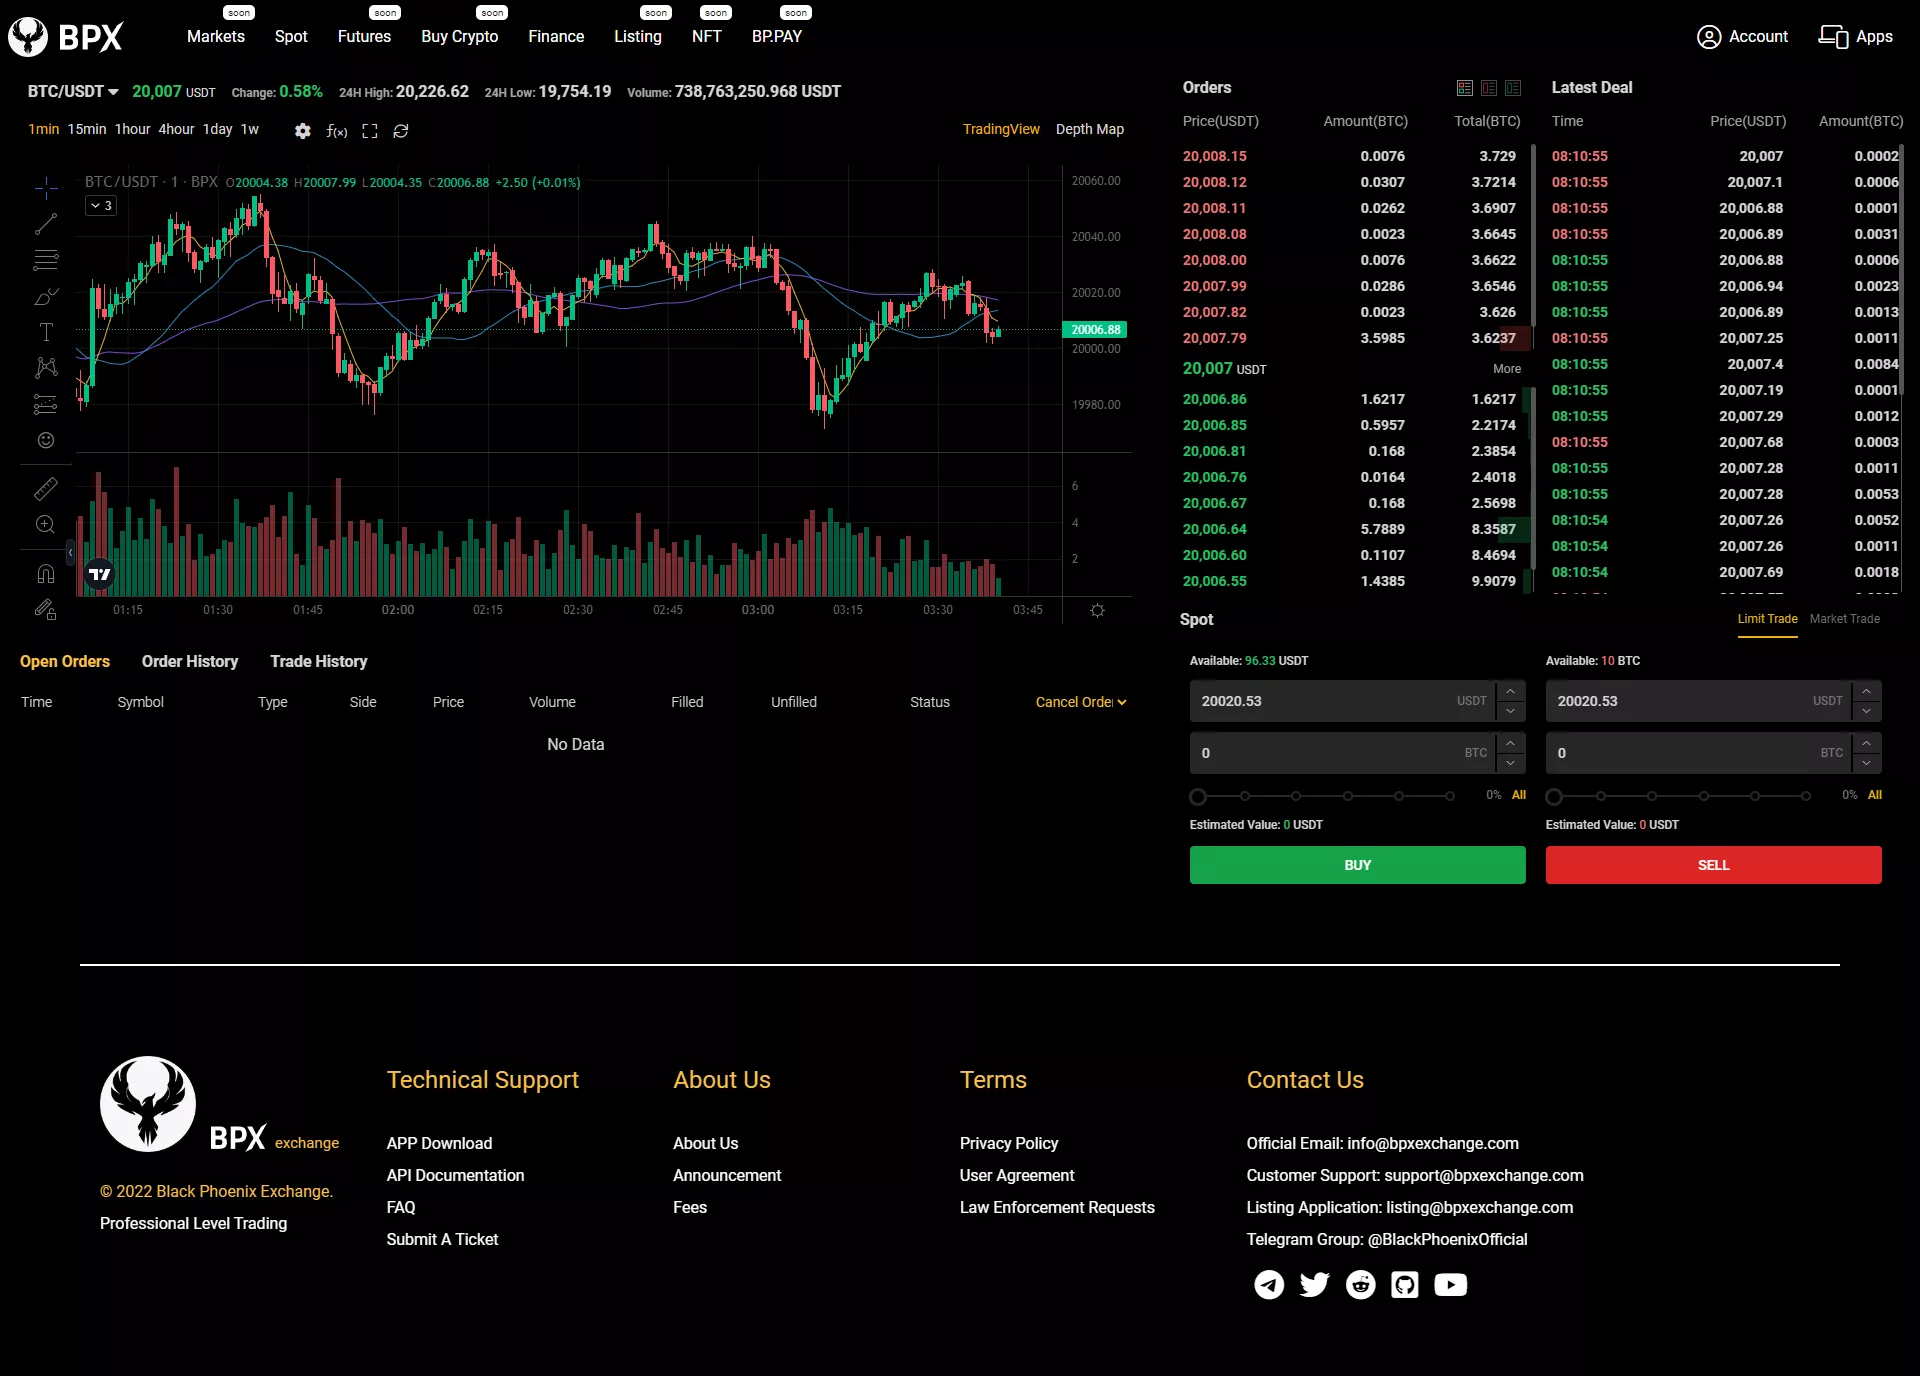
Task: Open the Cancel Order dropdown
Action: tap(1080, 702)
